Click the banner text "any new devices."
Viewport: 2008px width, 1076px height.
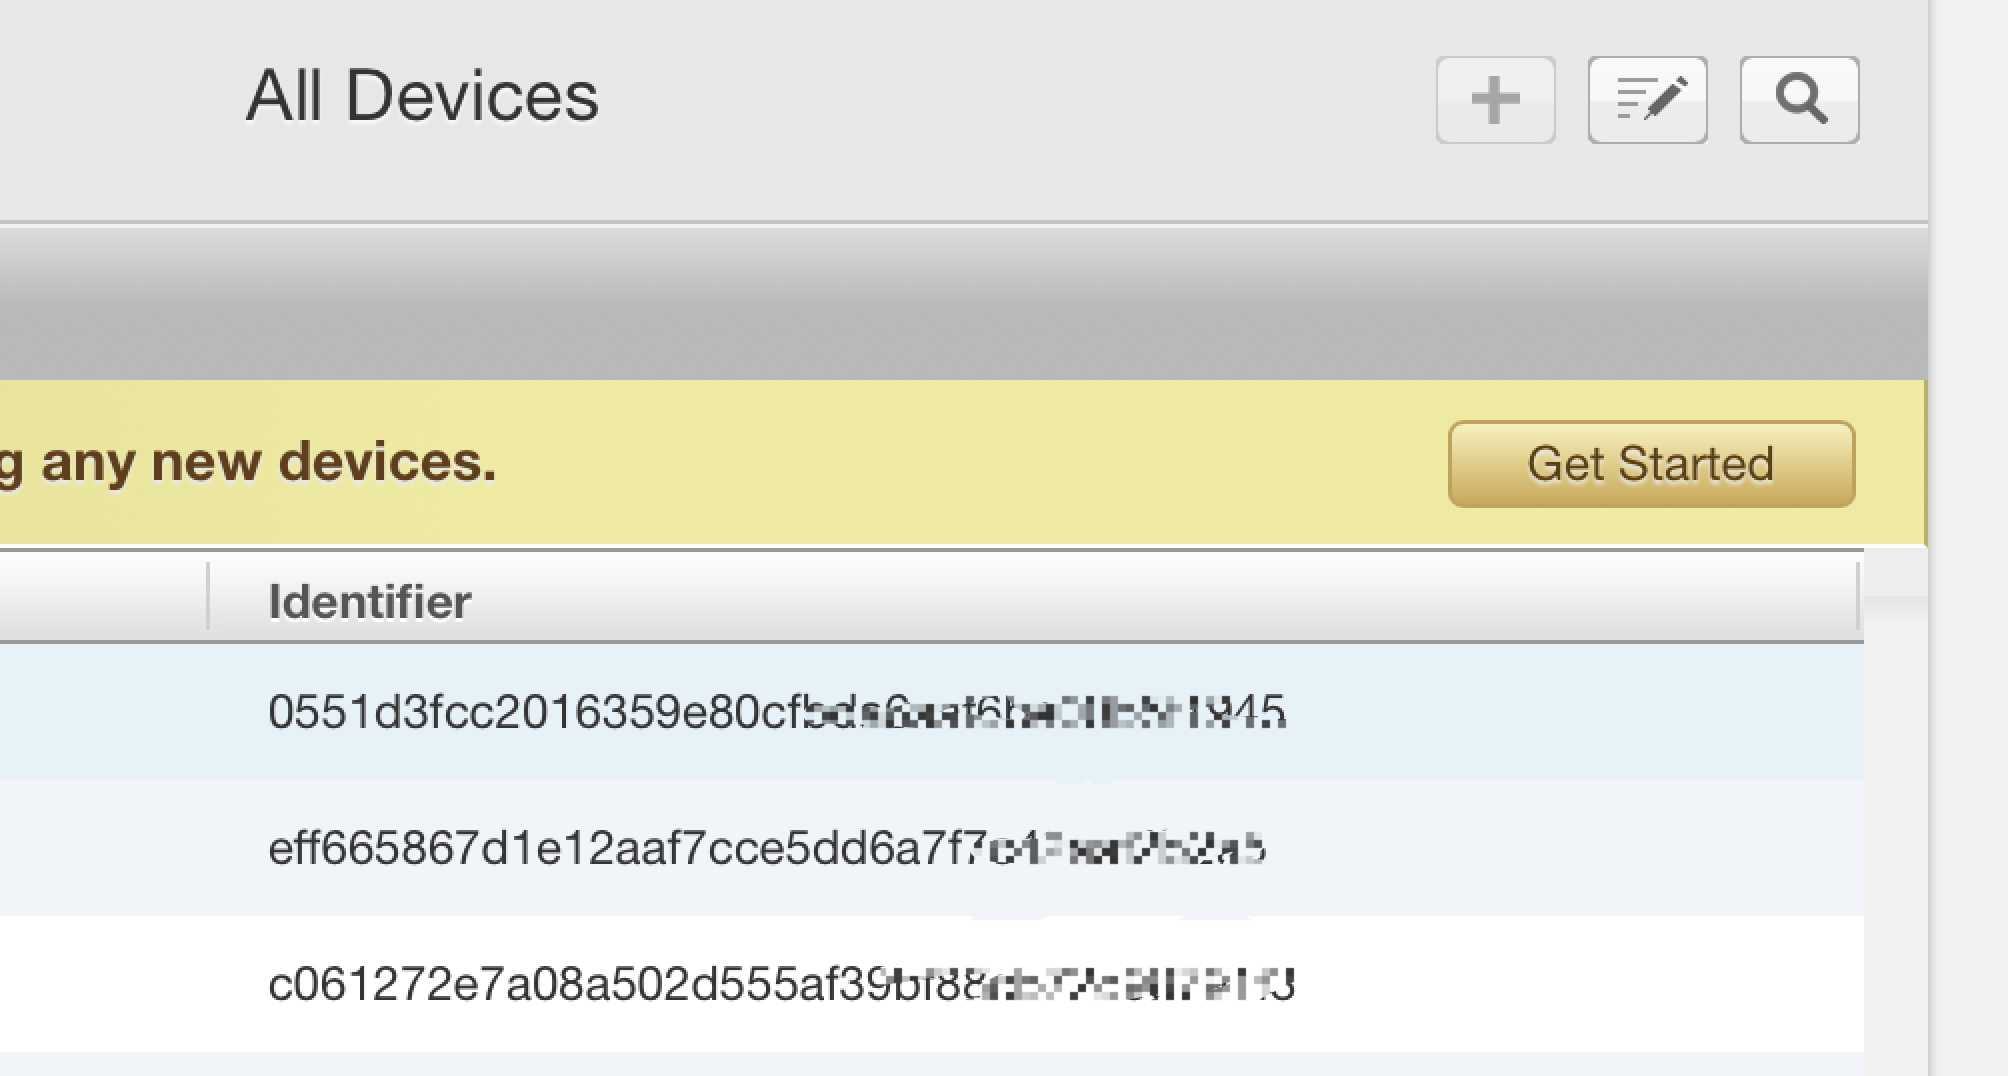(x=268, y=462)
